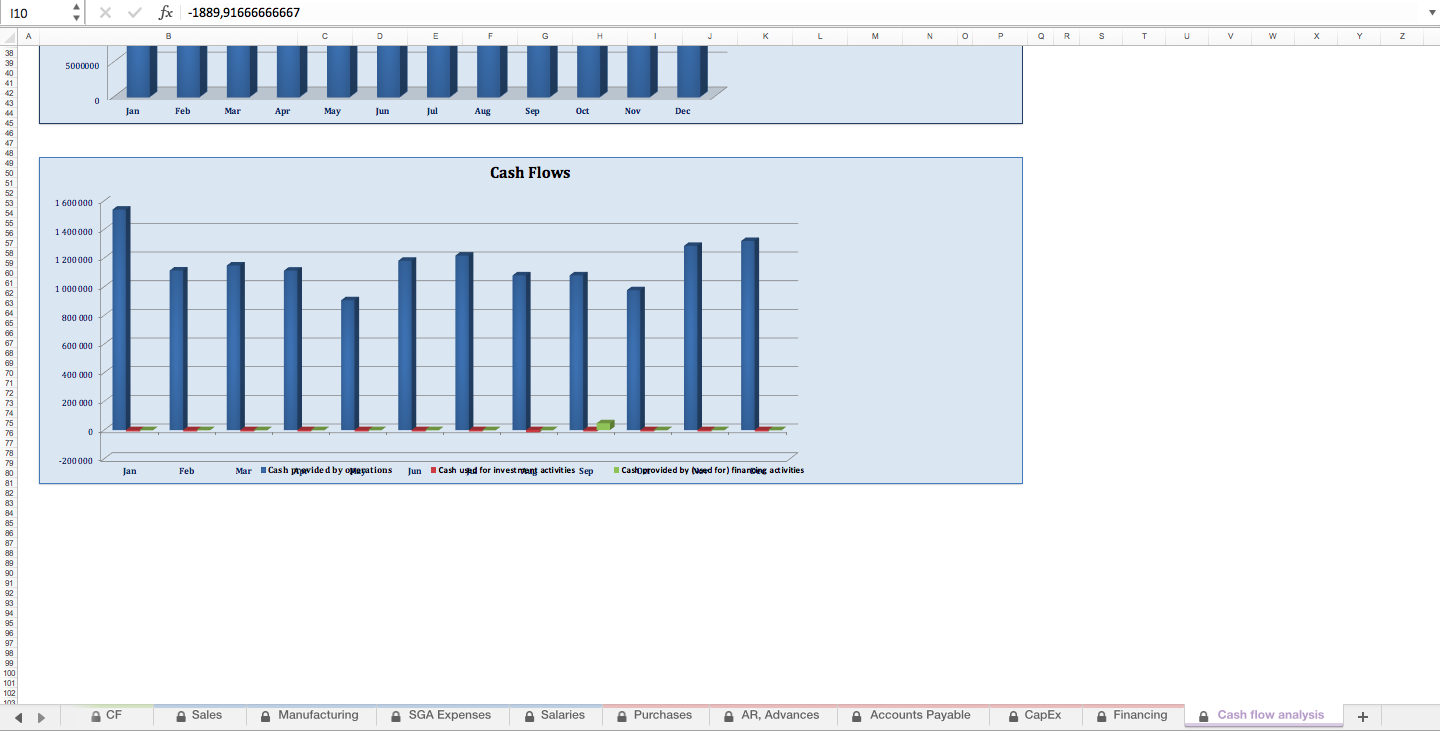Image resolution: width=1440 pixels, height=731 pixels.
Task: Switch to the Accounts Payable sheet tab
Action: point(920,715)
